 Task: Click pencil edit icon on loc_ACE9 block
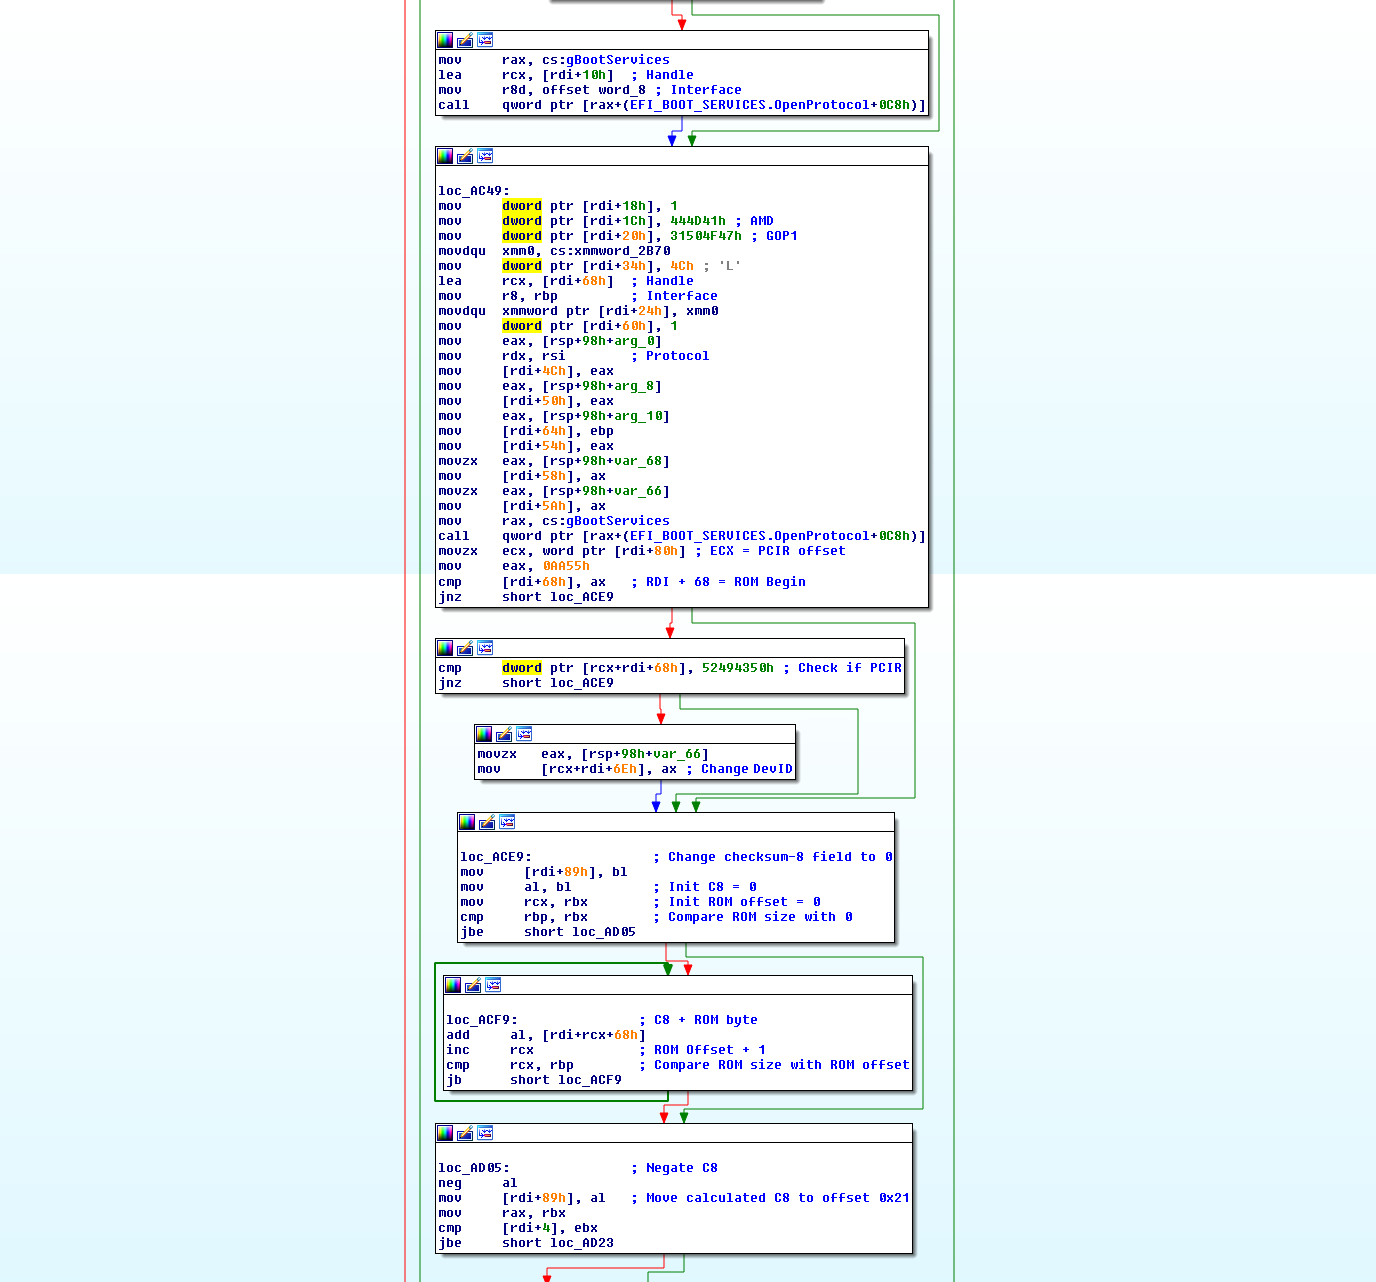(x=487, y=822)
